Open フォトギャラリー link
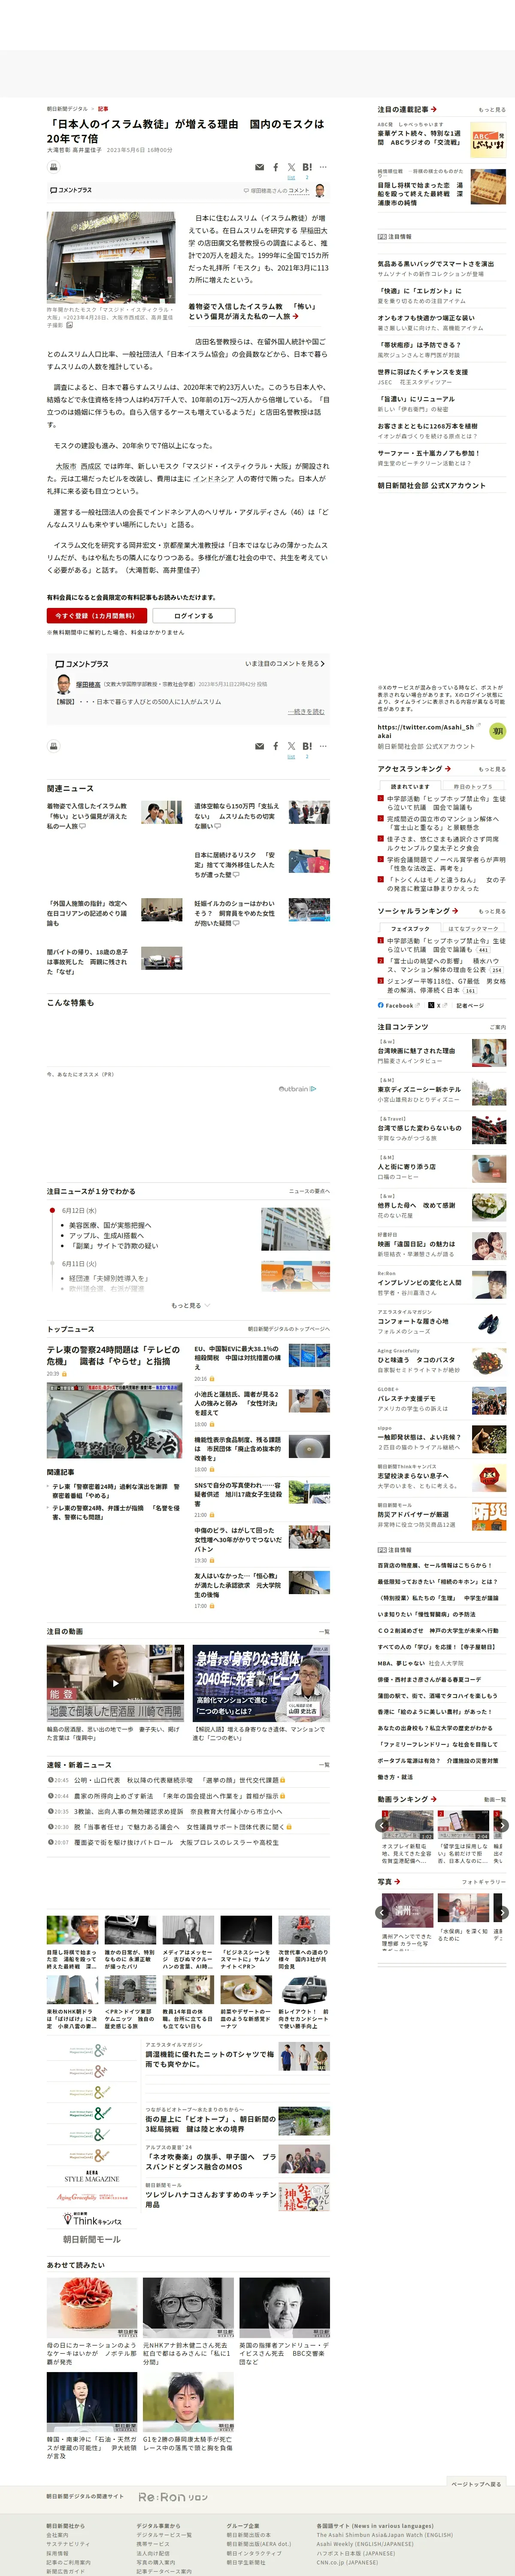Screen dimensions: 515x2576 (484, 1882)
